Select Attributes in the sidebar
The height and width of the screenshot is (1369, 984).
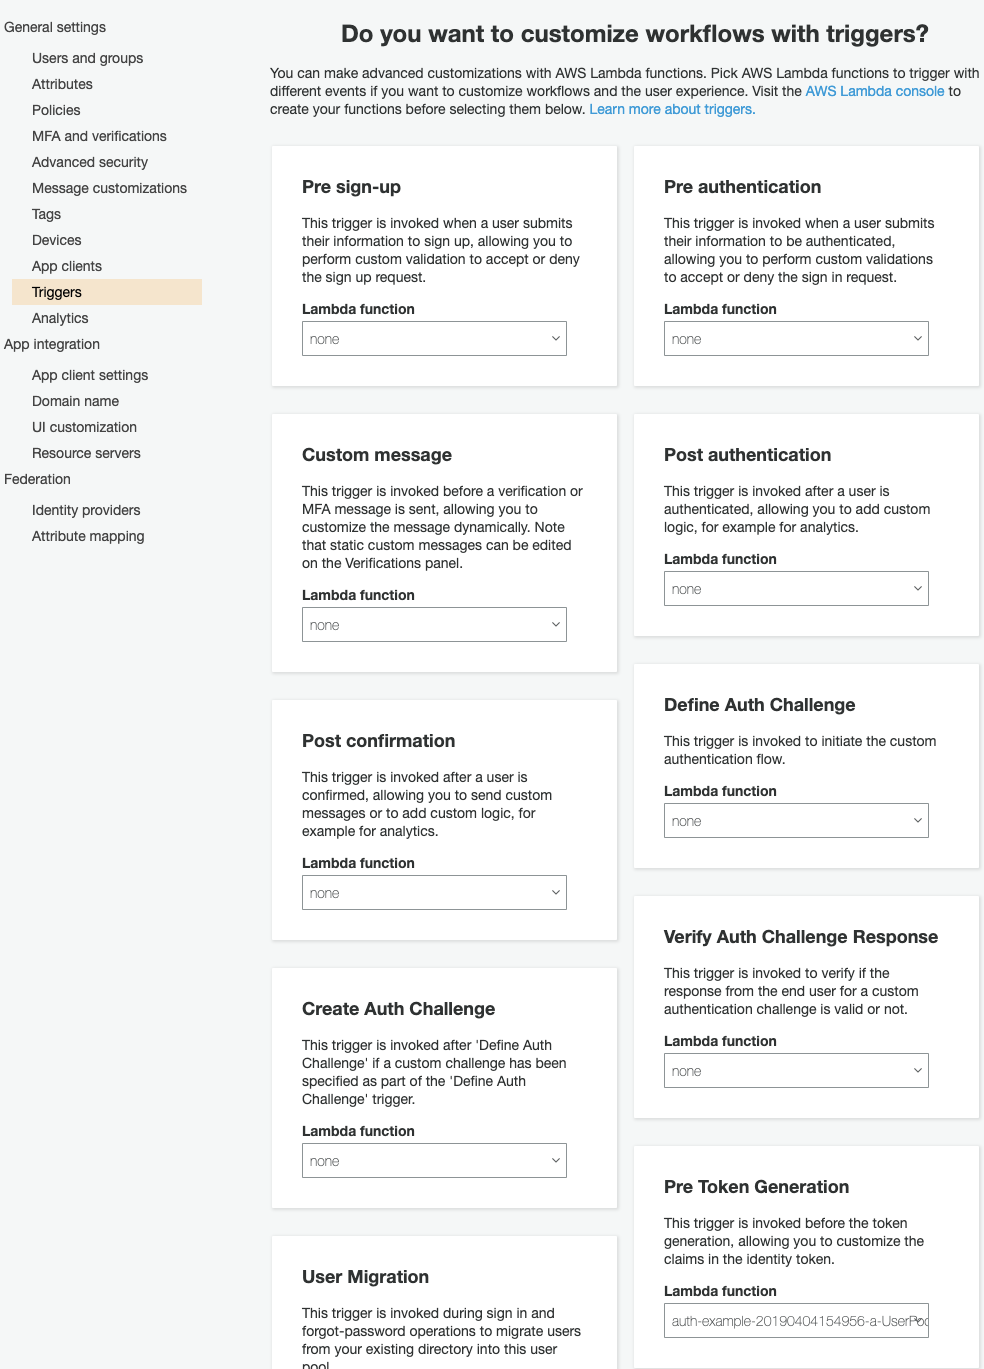point(62,84)
